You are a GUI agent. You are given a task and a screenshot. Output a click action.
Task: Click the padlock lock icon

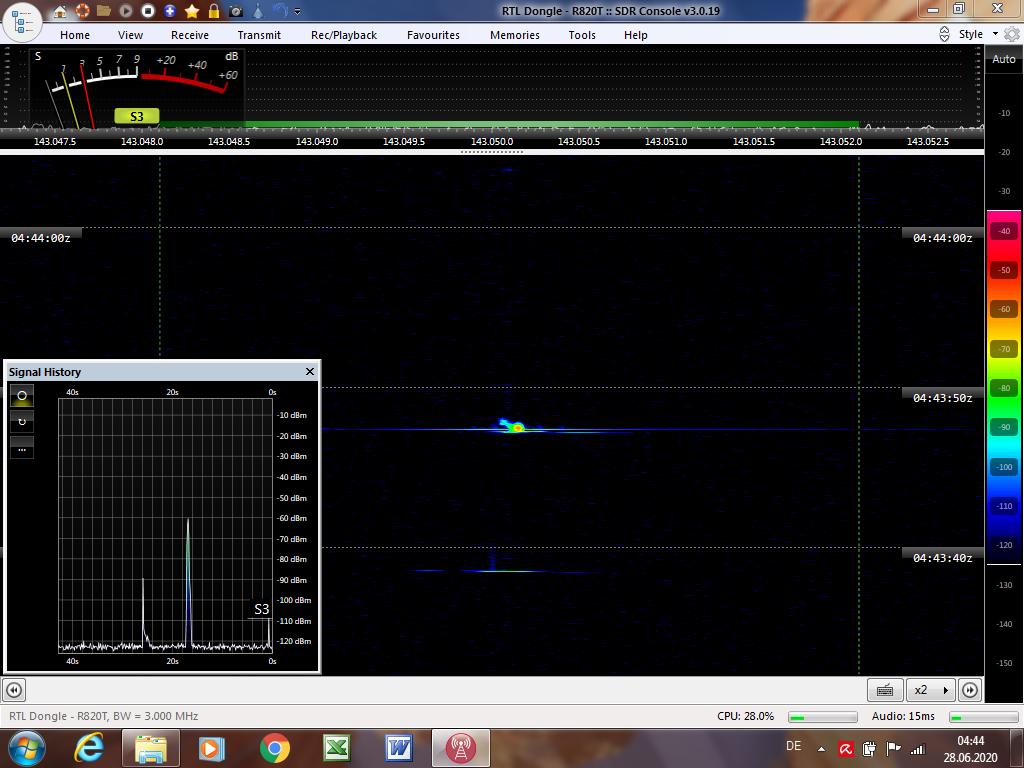[x=214, y=11]
